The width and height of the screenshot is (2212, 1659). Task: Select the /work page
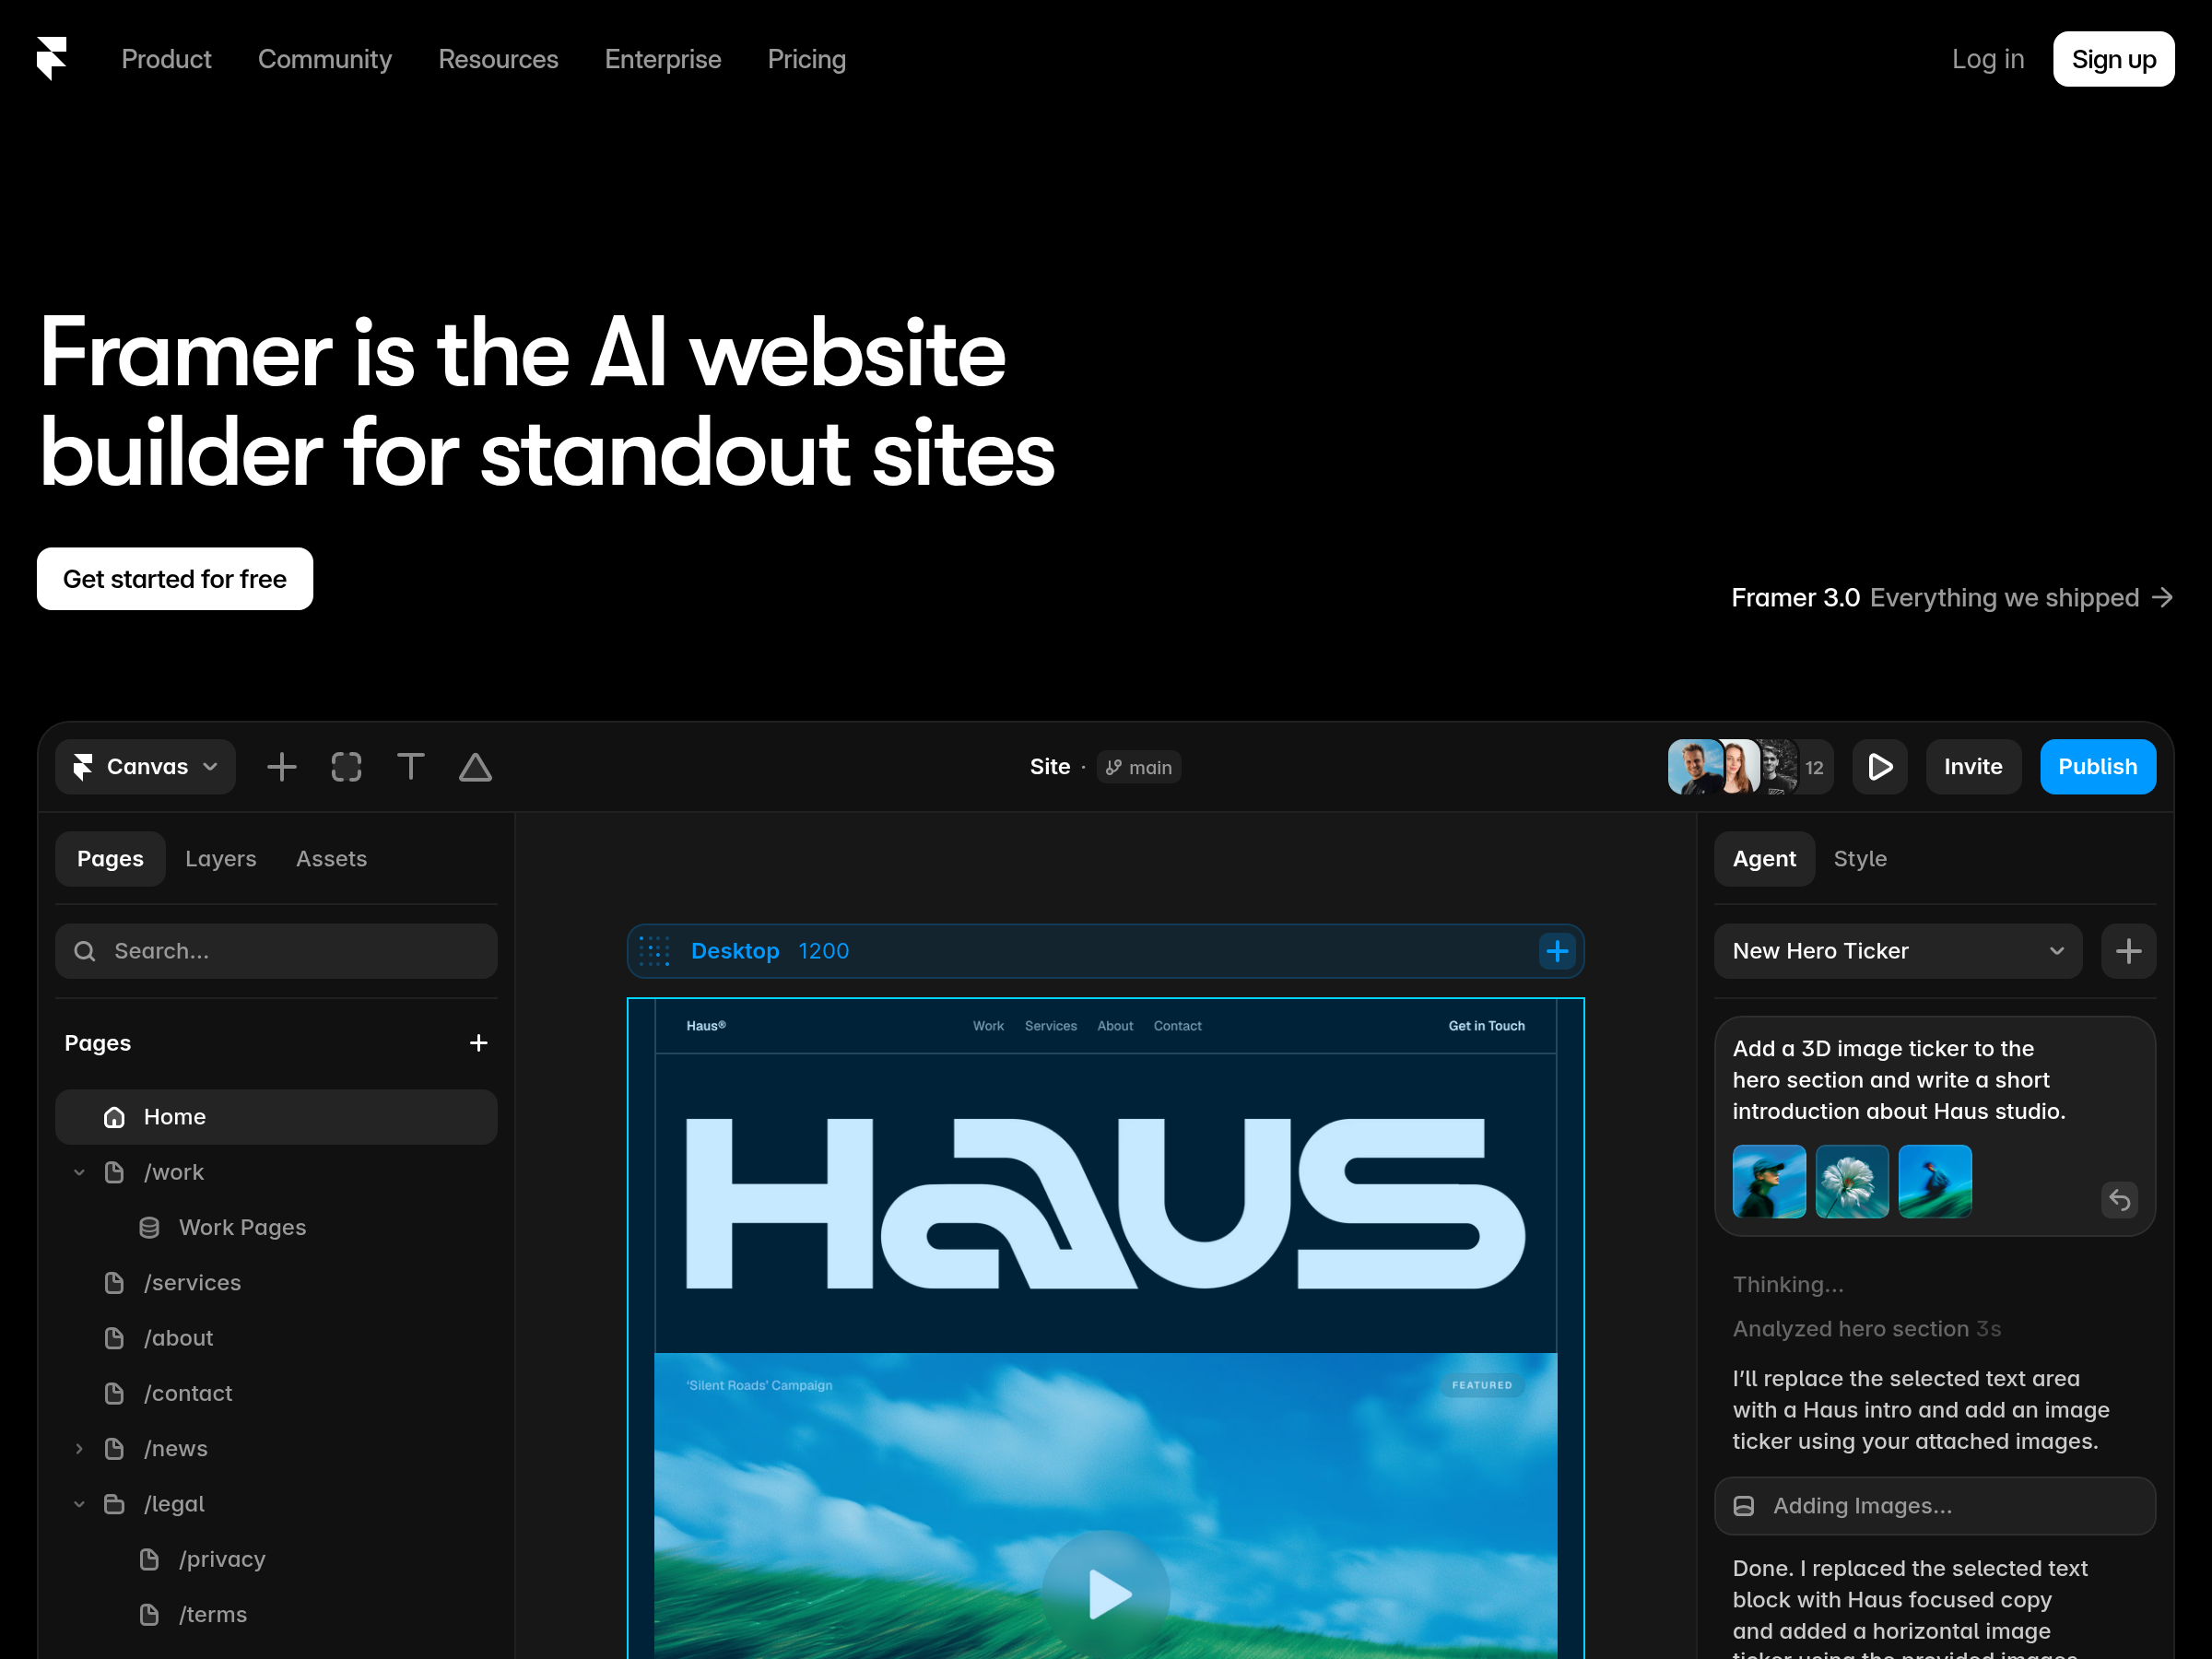pyautogui.click(x=174, y=1172)
